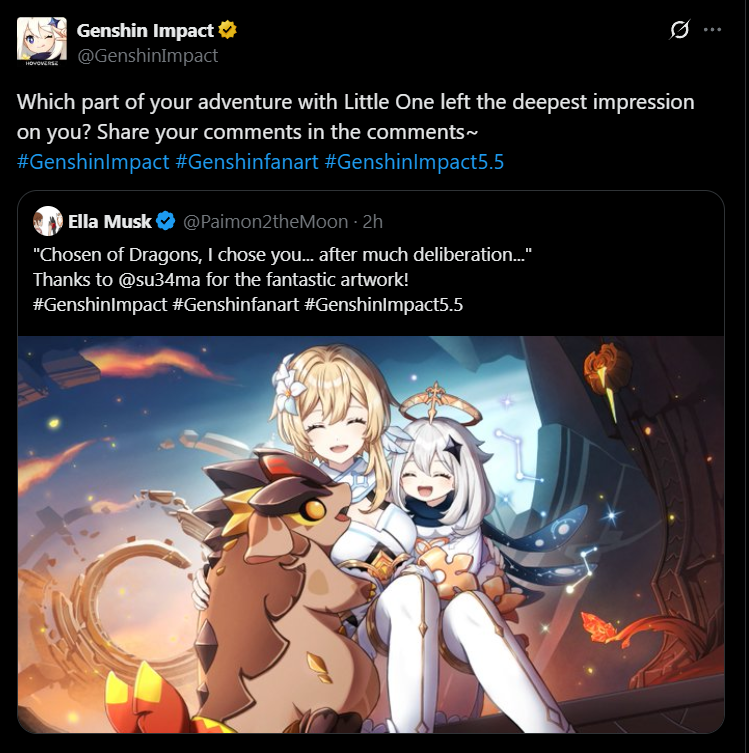Screen dimensions: 749x753
Task: Open the Grok slashed-circle icon
Action: point(679,30)
